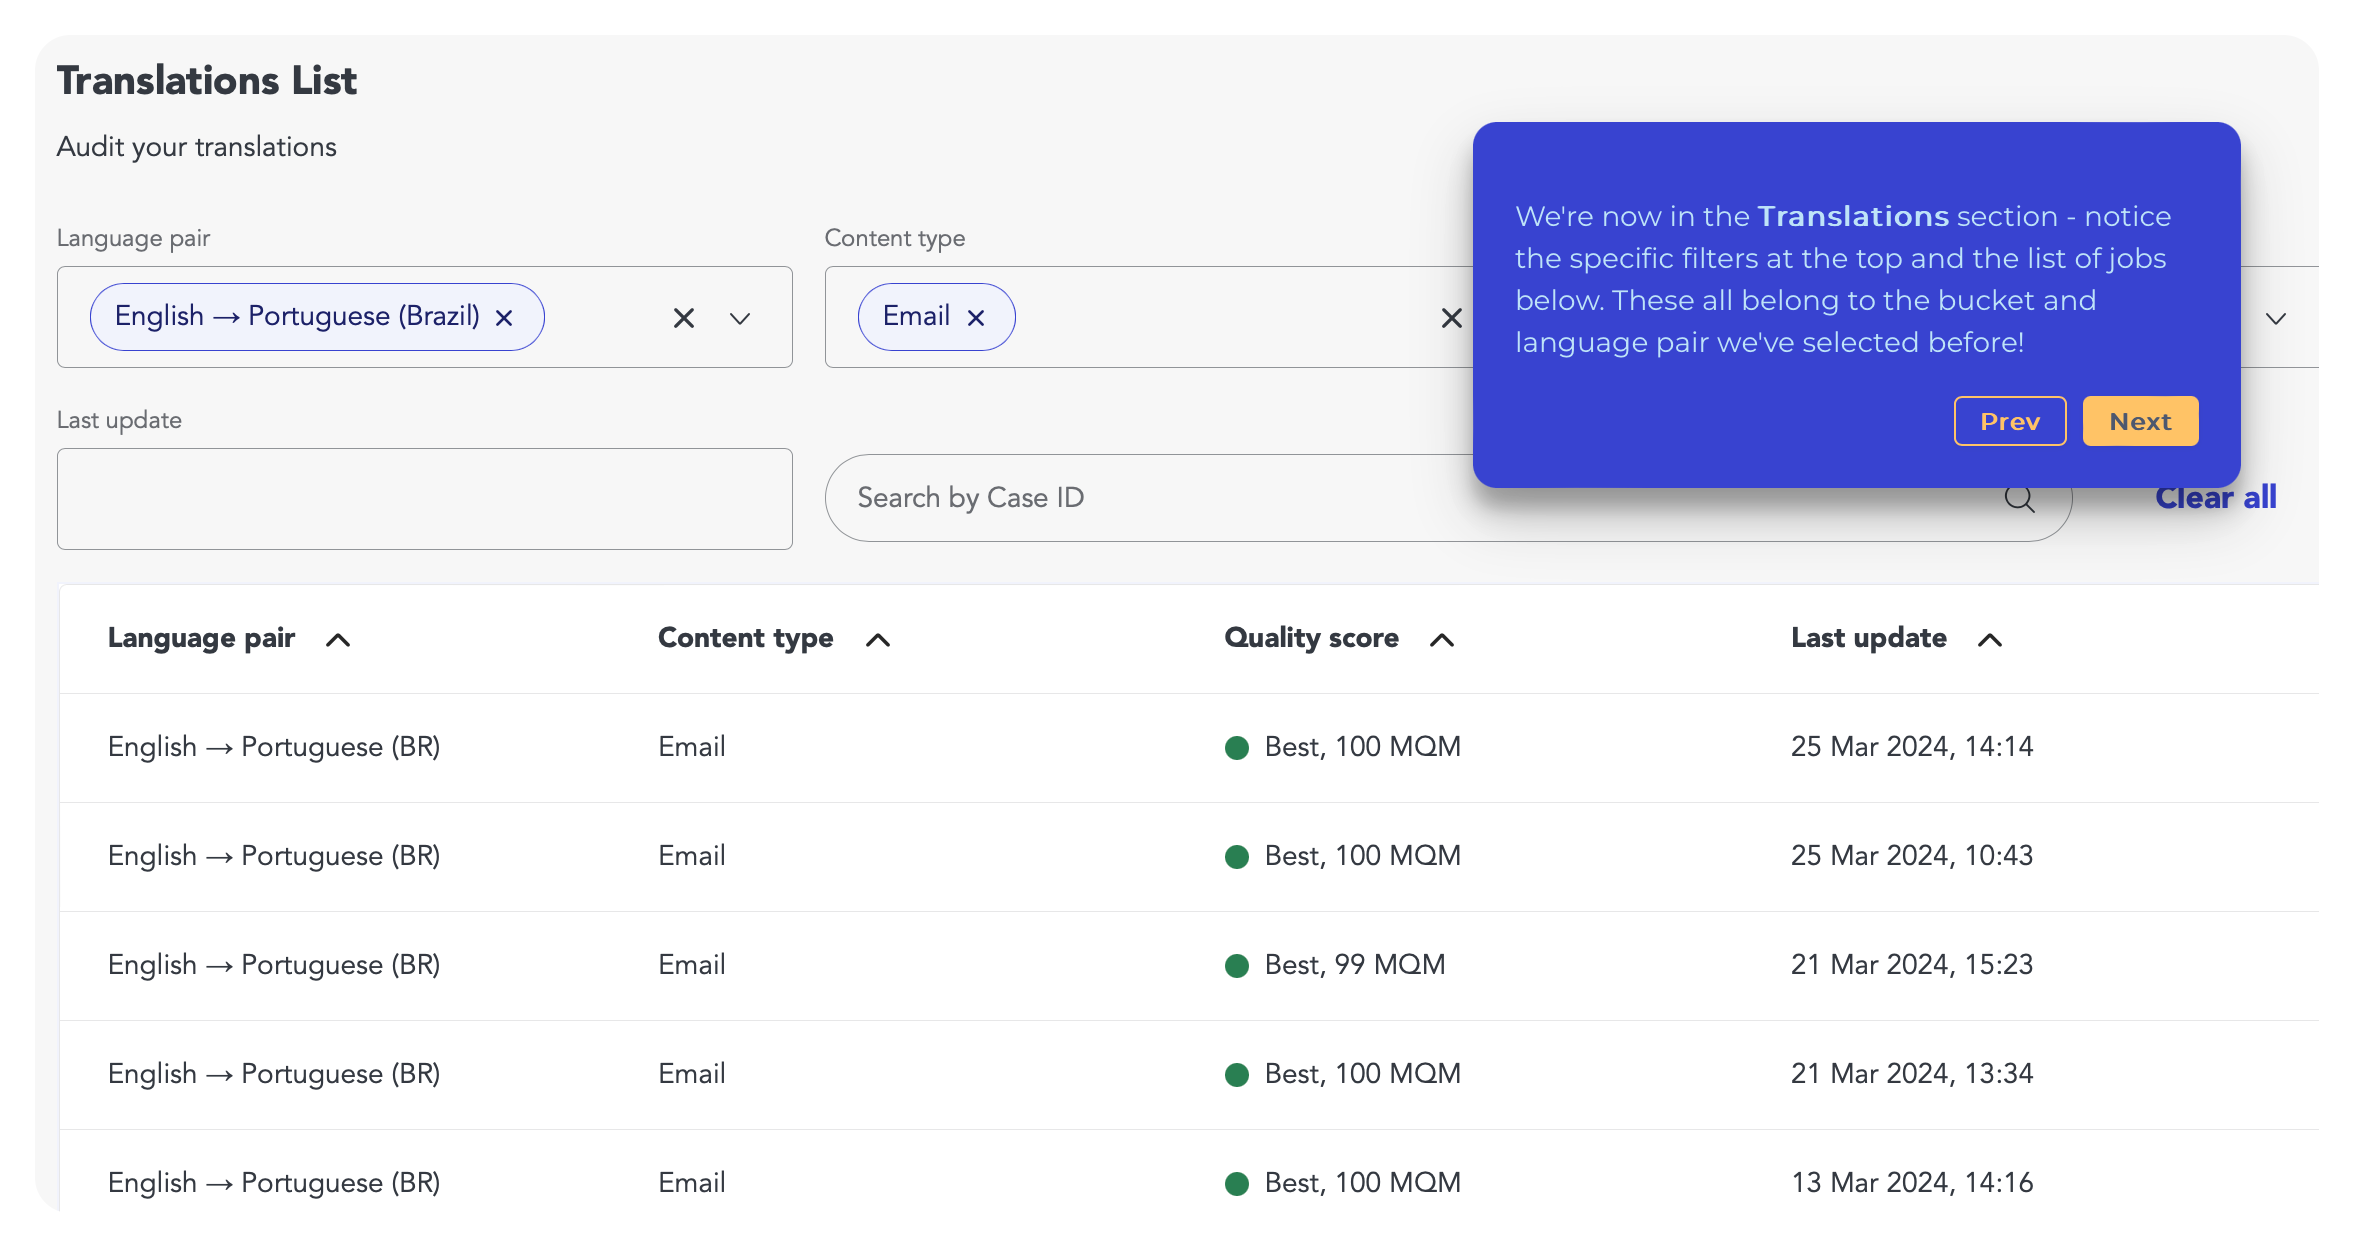
Task: Open the Last update date field
Action: pos(425,499)
